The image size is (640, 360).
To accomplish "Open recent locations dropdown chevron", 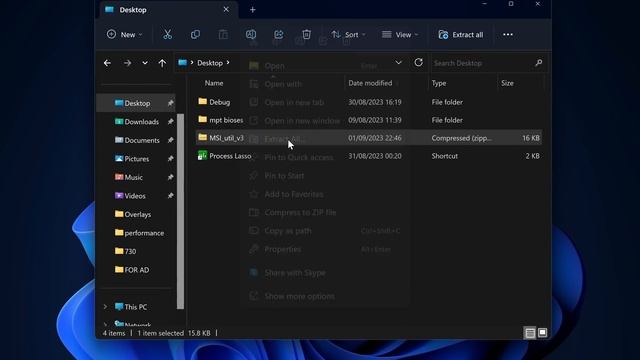I will pyautogui.click(x=145, y=63).
